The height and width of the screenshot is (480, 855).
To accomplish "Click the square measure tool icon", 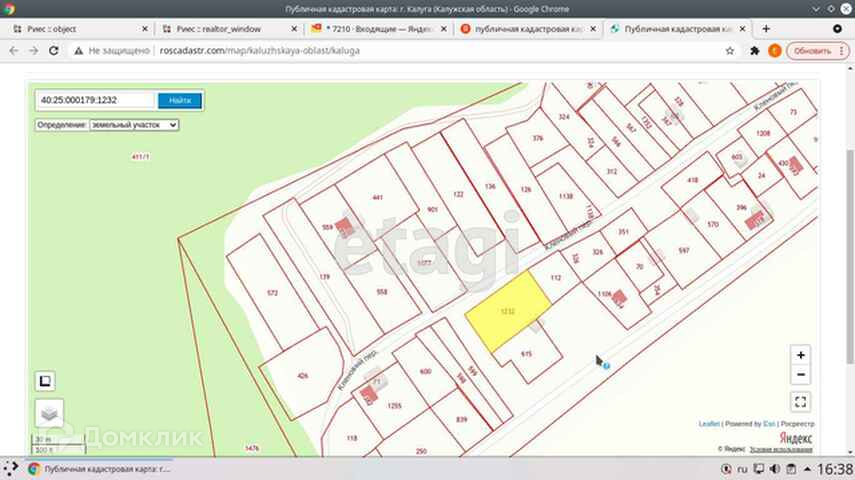I will (45, 380).
